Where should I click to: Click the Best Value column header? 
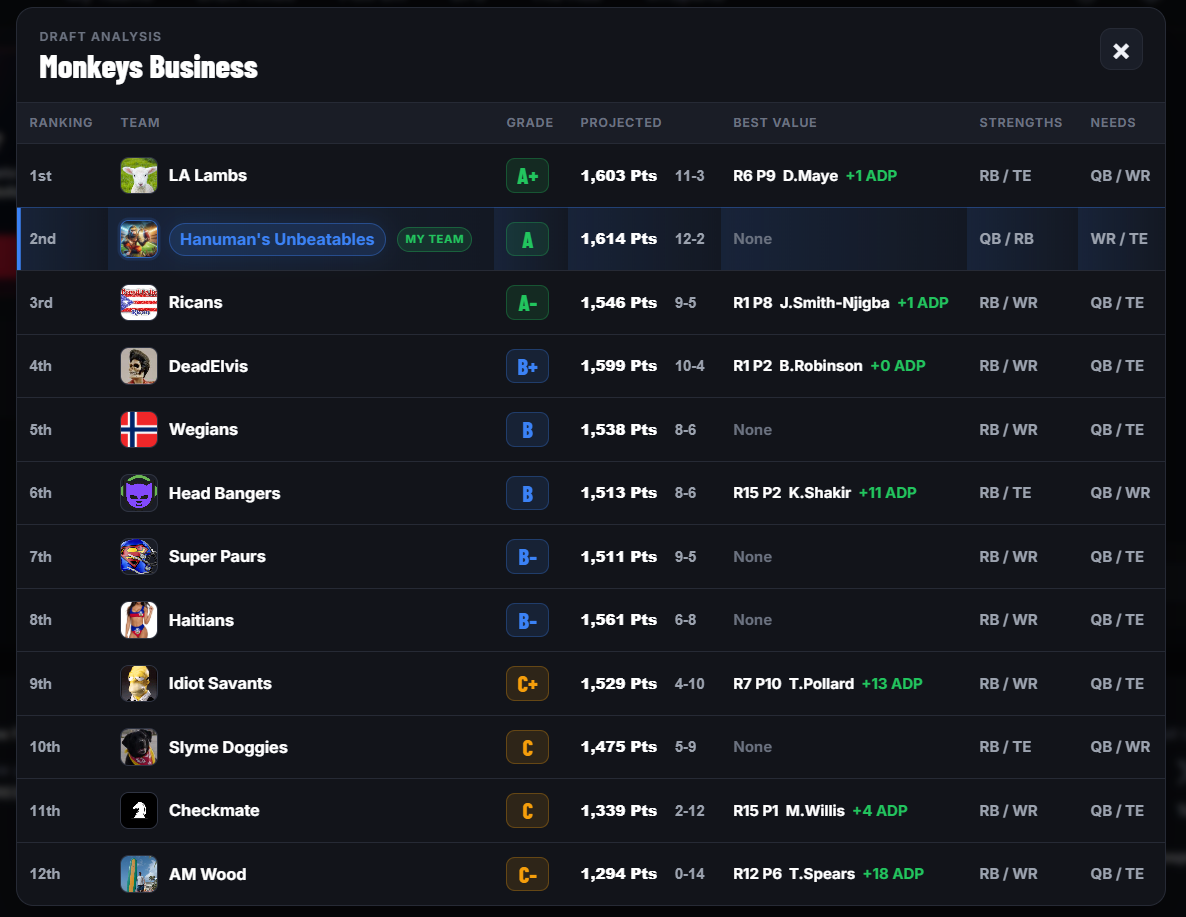[775, 123]
